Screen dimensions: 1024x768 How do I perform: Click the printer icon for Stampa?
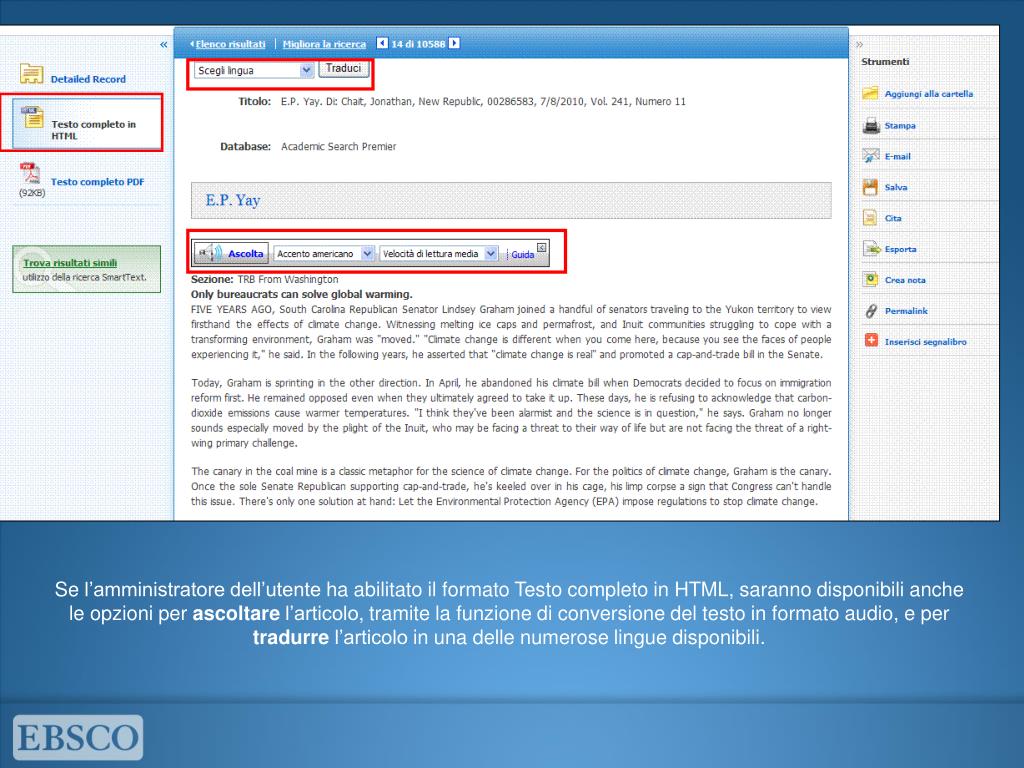point(871,125)
